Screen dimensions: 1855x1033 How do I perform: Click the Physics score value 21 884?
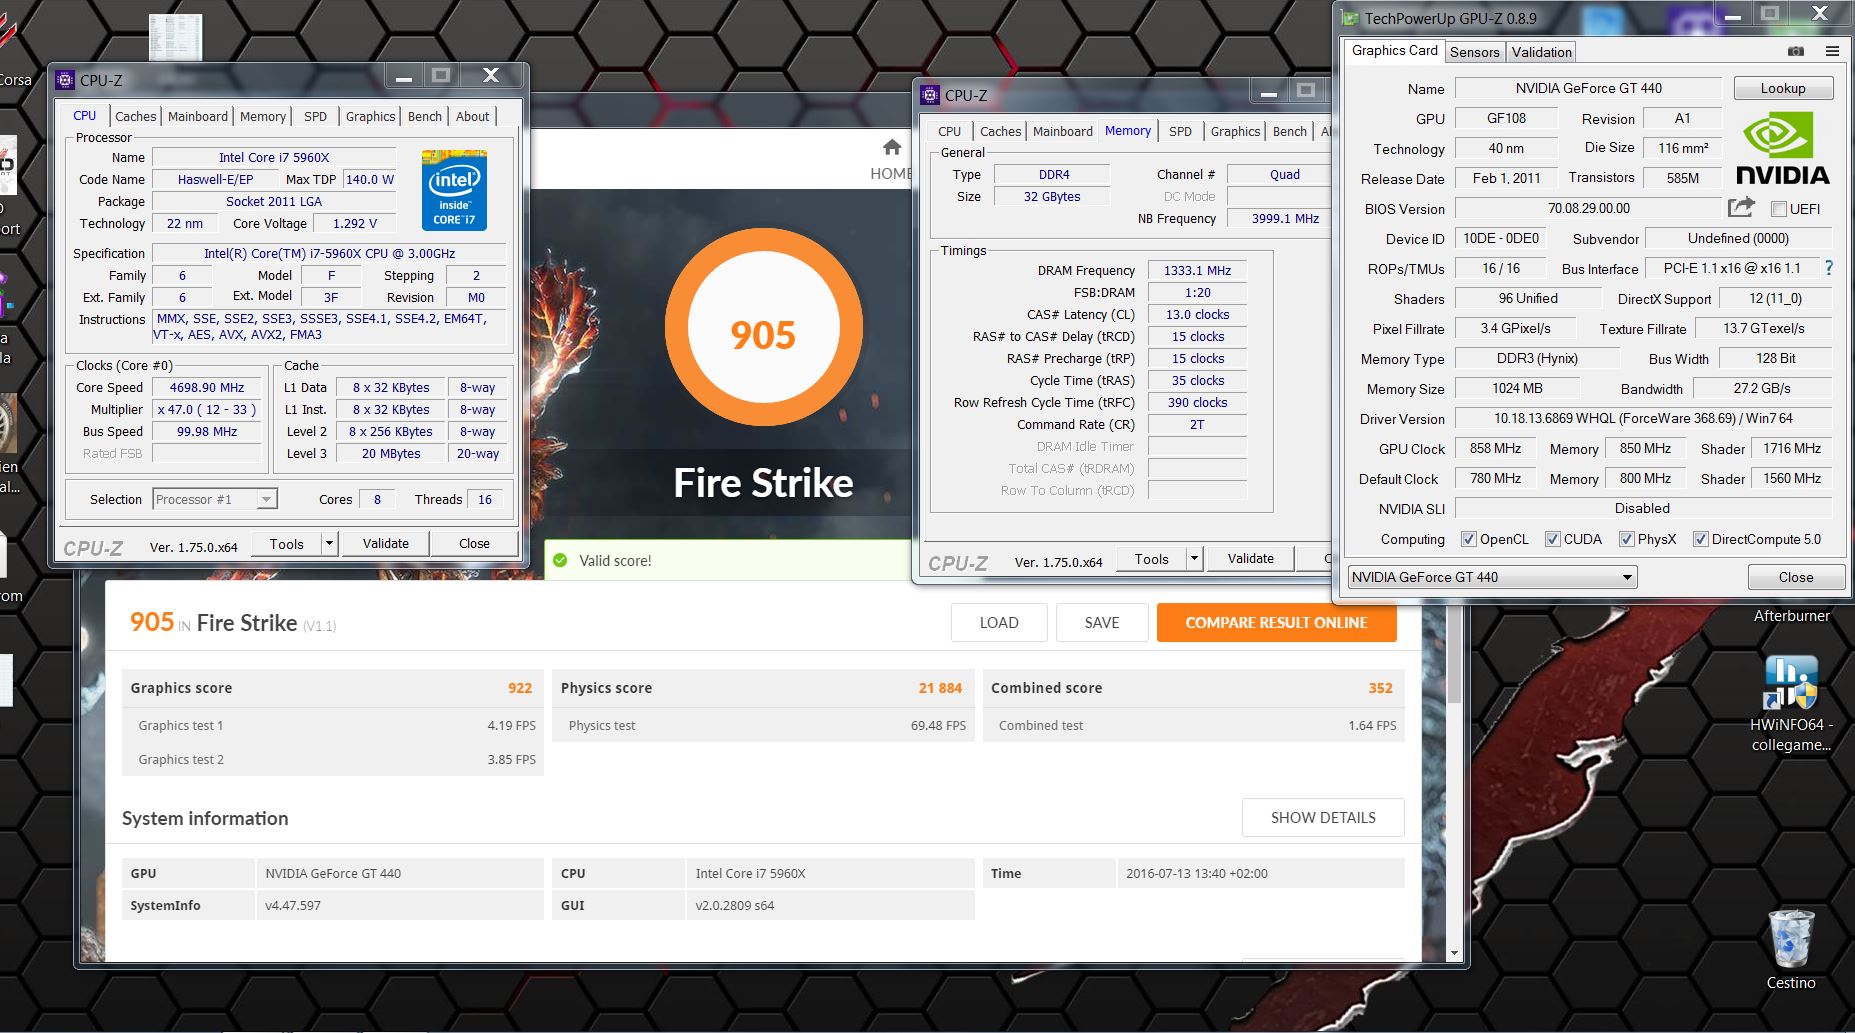940,688
